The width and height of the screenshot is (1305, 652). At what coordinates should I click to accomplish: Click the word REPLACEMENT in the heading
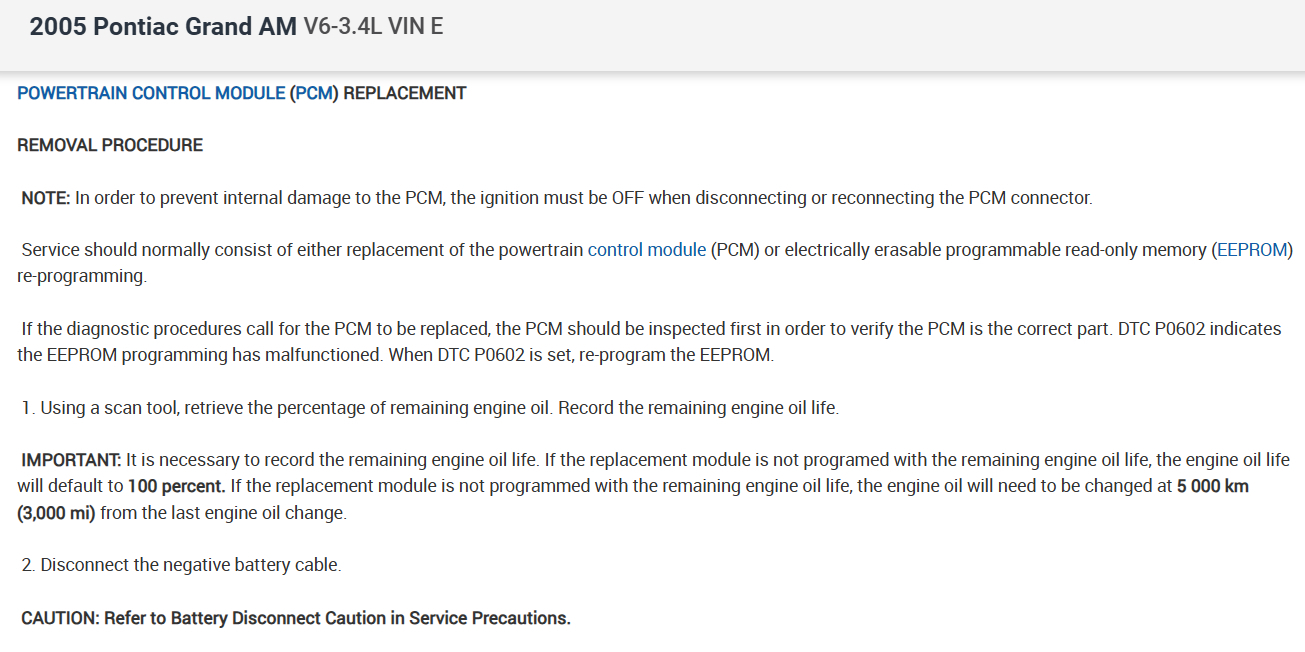coord(404,93)
